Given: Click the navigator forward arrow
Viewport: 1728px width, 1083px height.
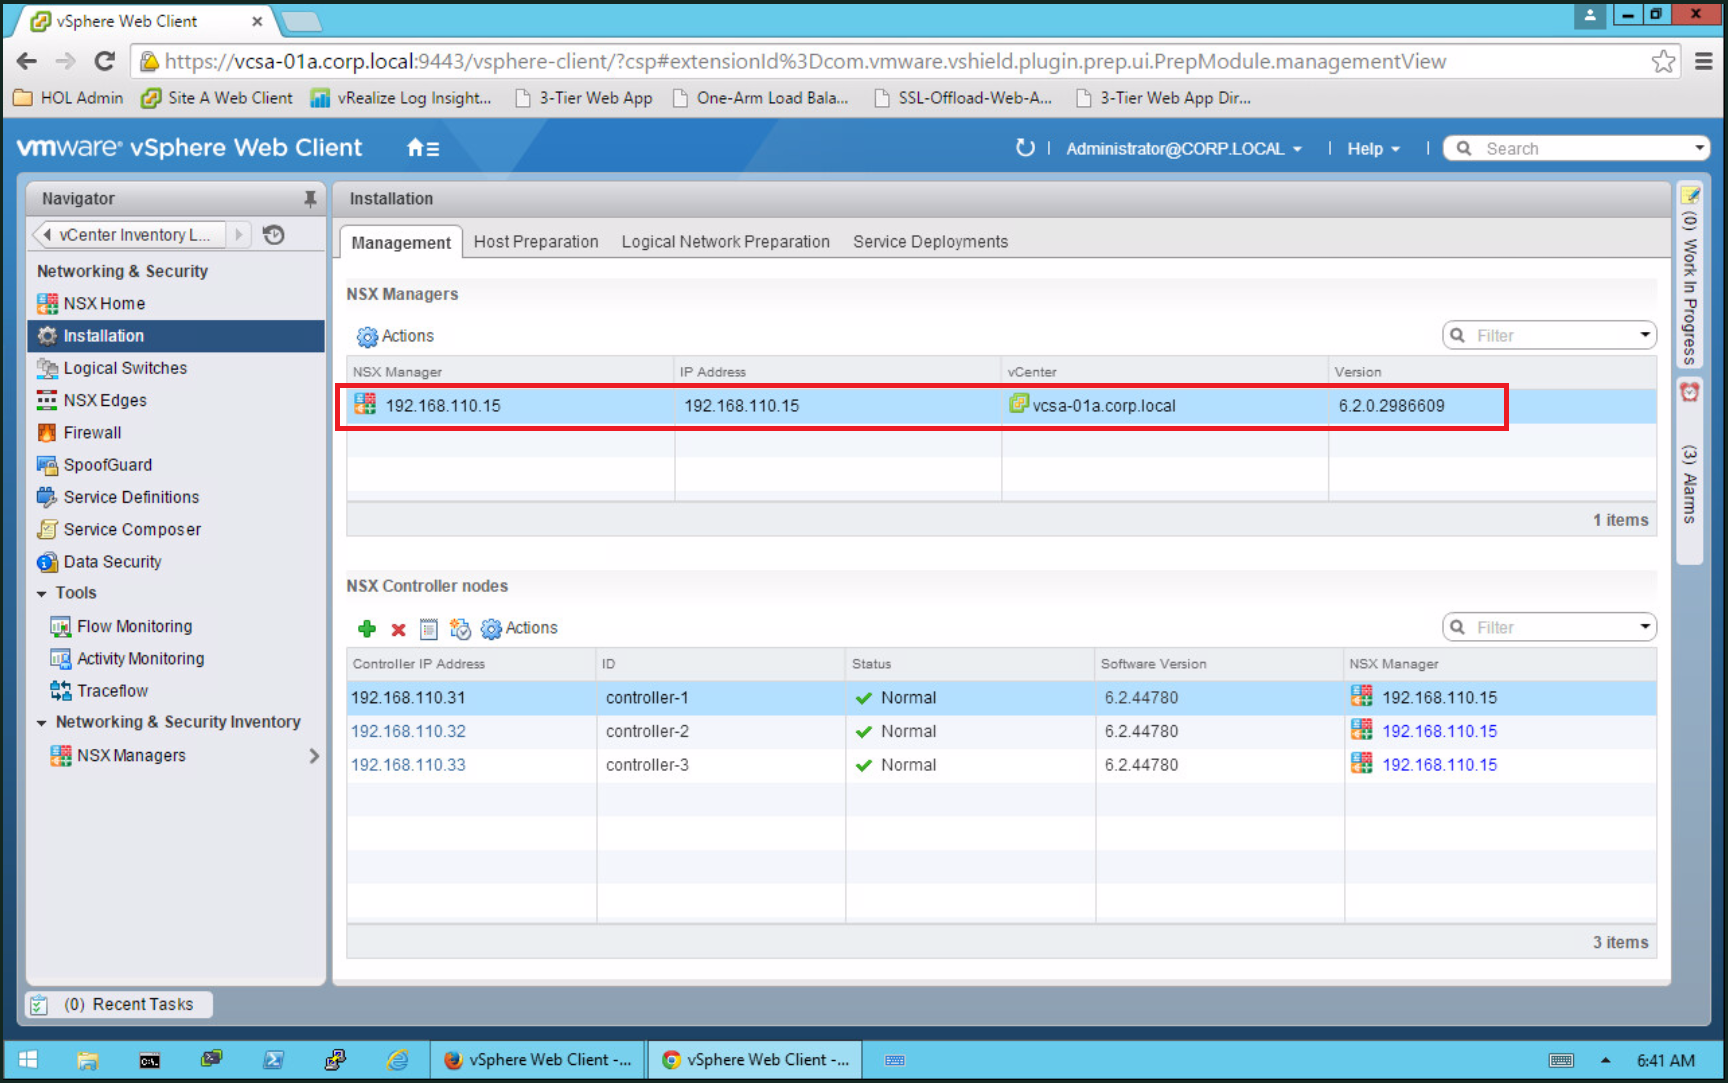Looking at the screenshot, I should [x=238, y=235].
